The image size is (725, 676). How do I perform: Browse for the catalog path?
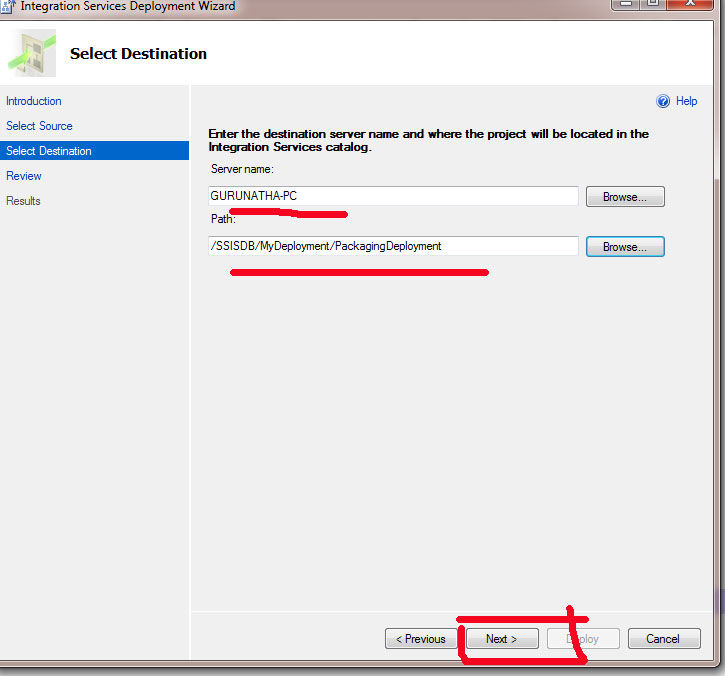625,247
